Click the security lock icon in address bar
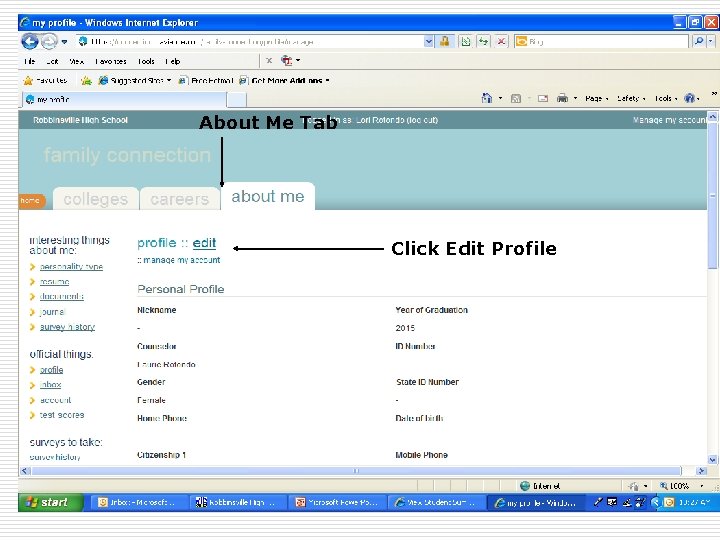 [x=444, y=42]
